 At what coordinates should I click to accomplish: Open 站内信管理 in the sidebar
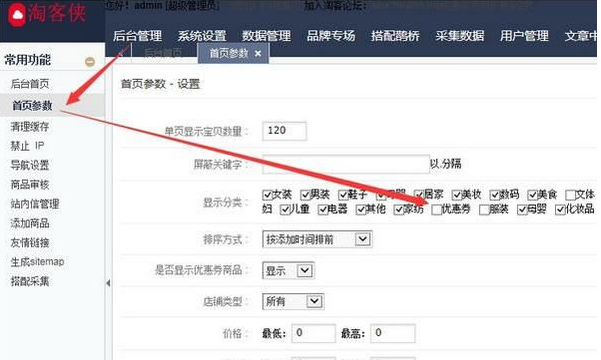[35, 204]
